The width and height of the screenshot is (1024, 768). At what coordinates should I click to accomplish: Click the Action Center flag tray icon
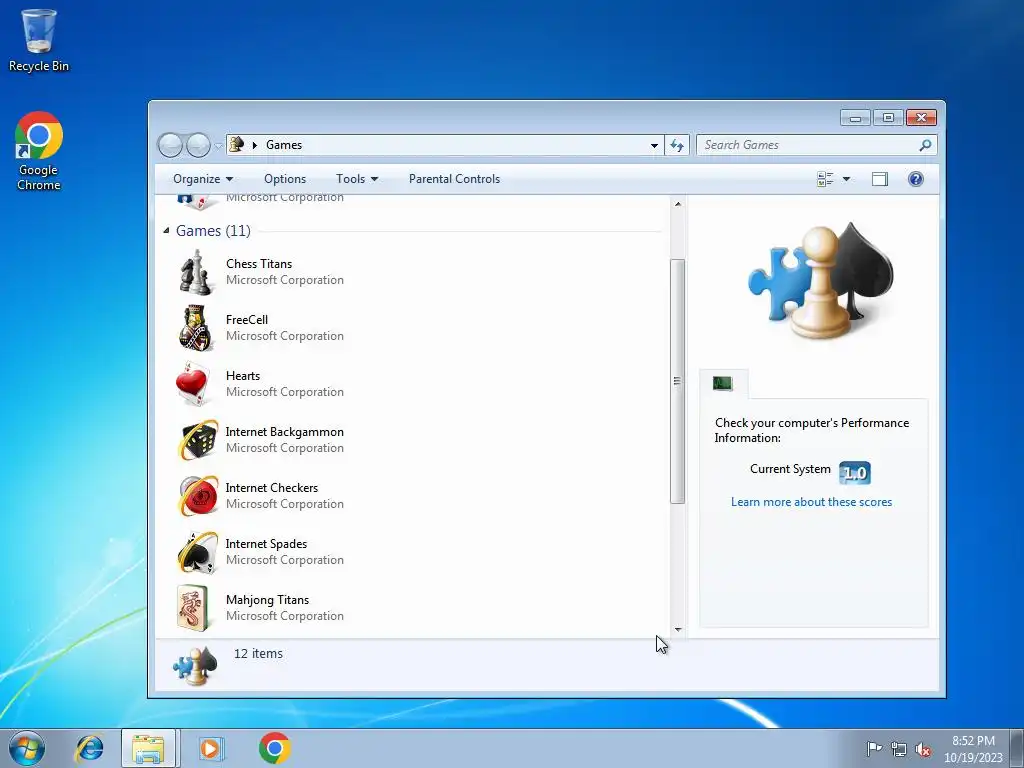(873, 749)
